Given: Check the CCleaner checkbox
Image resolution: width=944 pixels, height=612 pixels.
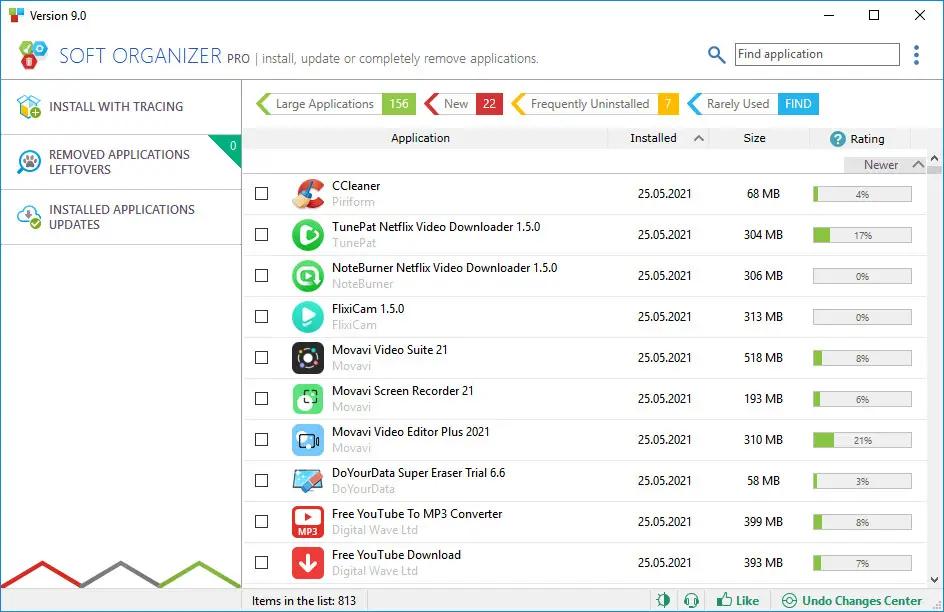Looking at the screenshot, I should 262,194.
